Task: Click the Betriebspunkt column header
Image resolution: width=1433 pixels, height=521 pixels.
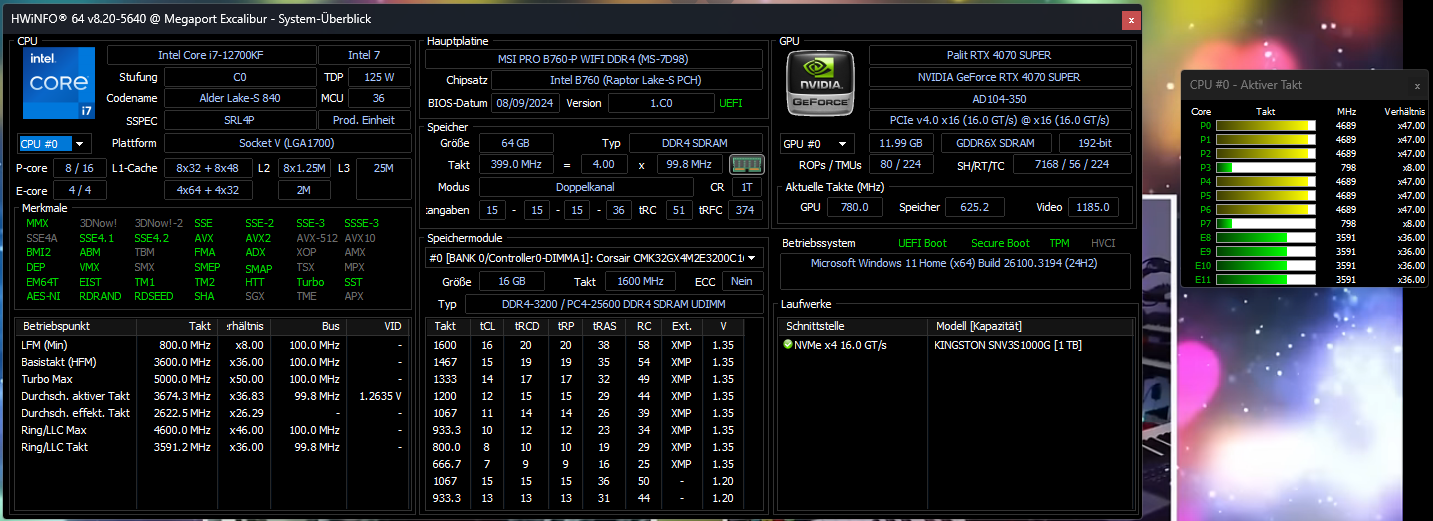Action: coord(76,326)
